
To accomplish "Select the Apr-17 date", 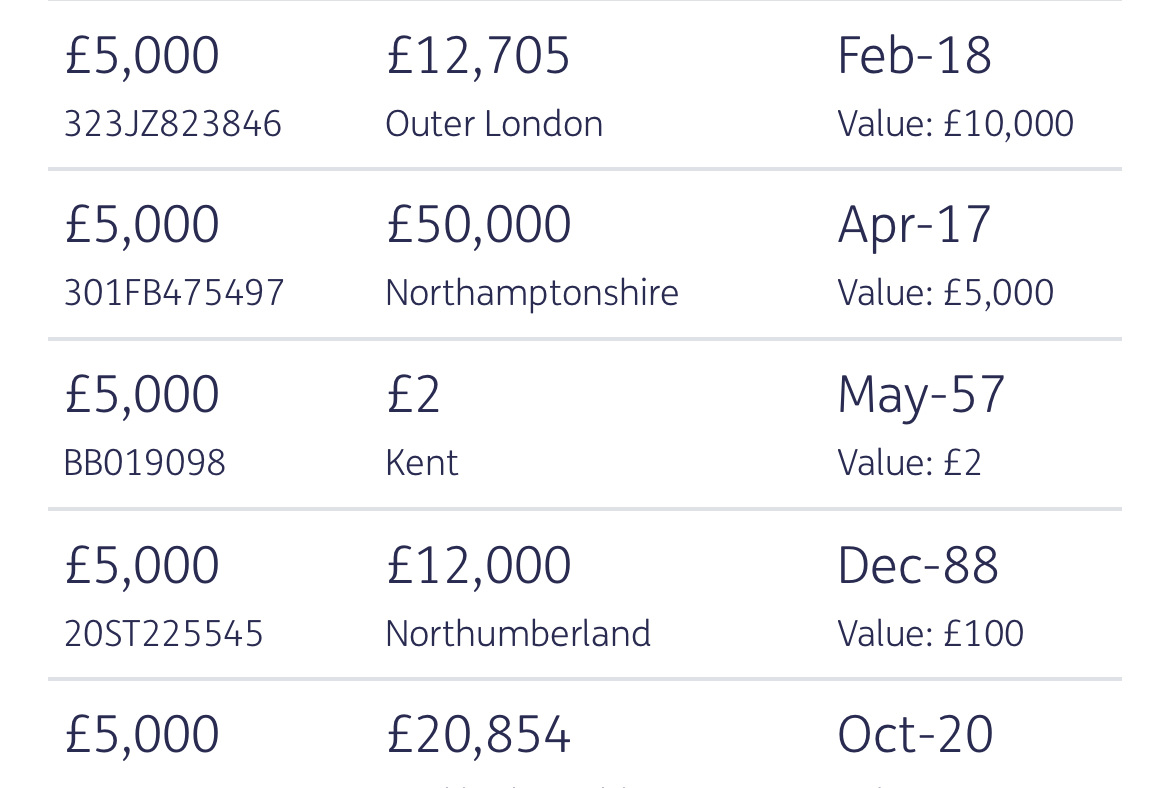I will tap(915, 225).
